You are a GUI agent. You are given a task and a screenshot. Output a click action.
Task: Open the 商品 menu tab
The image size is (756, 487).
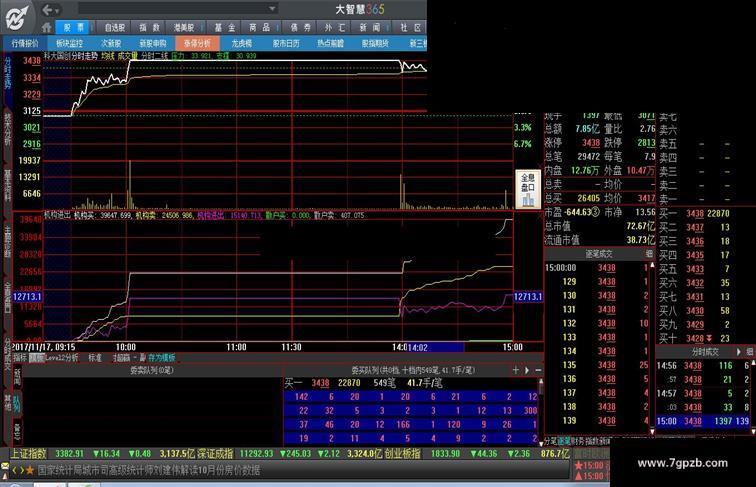coord(259,27)
